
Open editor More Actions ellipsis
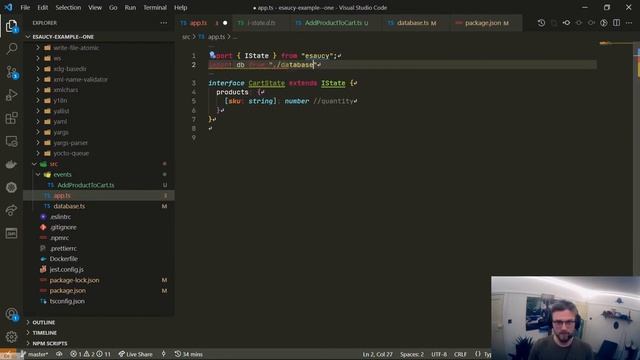click(629, 23)
